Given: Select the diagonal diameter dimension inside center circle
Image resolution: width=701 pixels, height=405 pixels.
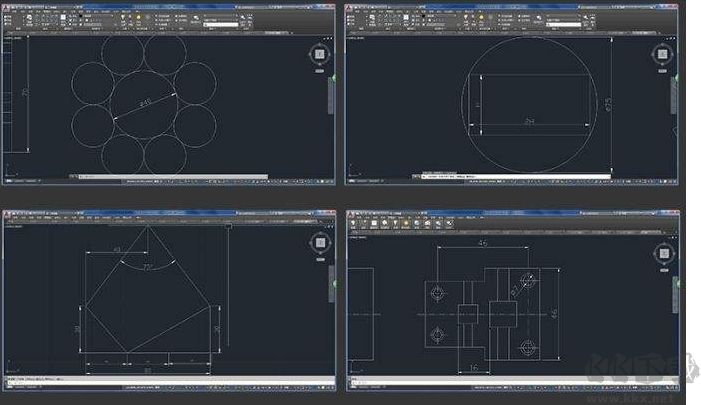Looking at the screenshot, I should click(145, 103).
